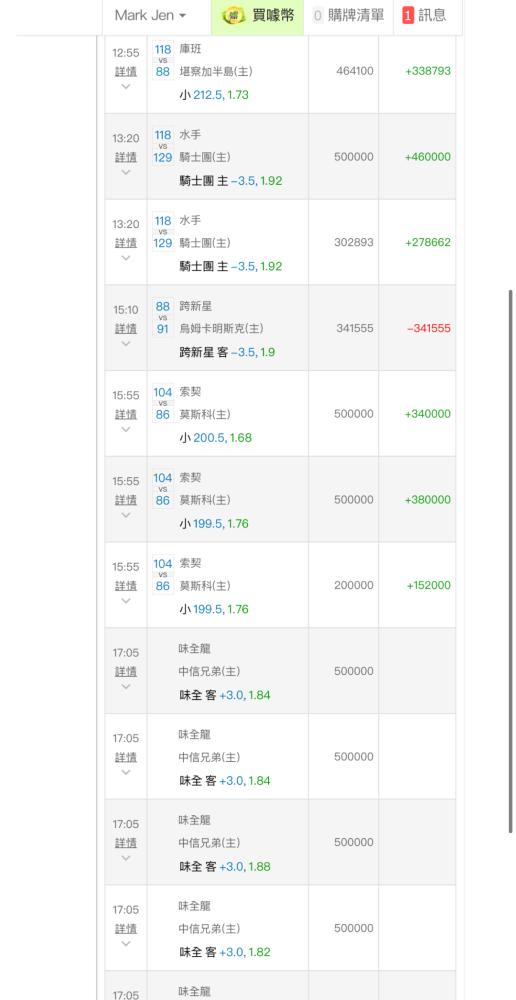Click the red message count badge
Viewport: 516px width, 1000px height.
point(408,15)
